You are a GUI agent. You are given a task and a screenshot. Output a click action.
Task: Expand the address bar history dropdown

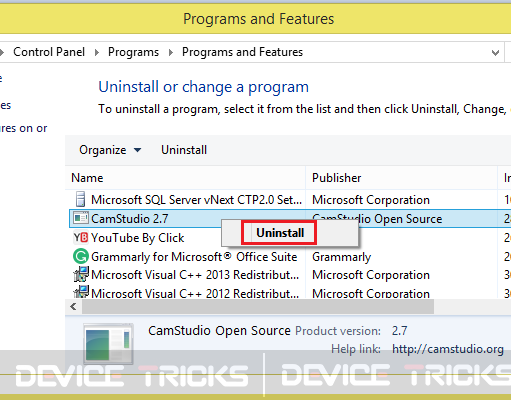(495, 52)
